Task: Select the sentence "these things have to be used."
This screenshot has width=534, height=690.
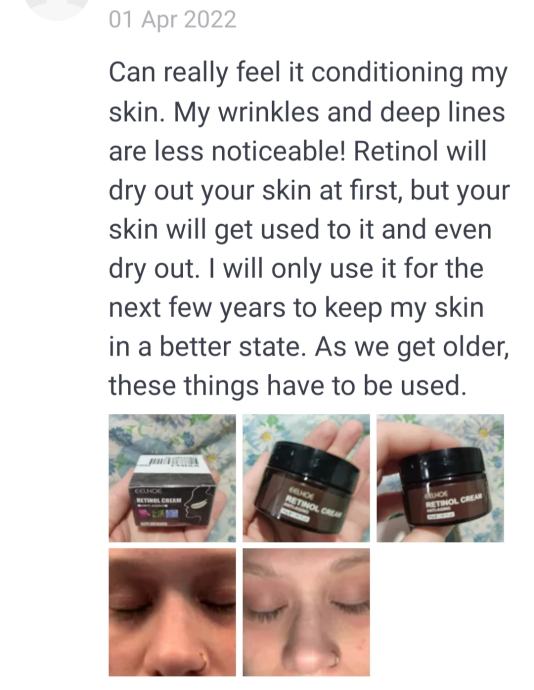Action: (x=287, y=385)
